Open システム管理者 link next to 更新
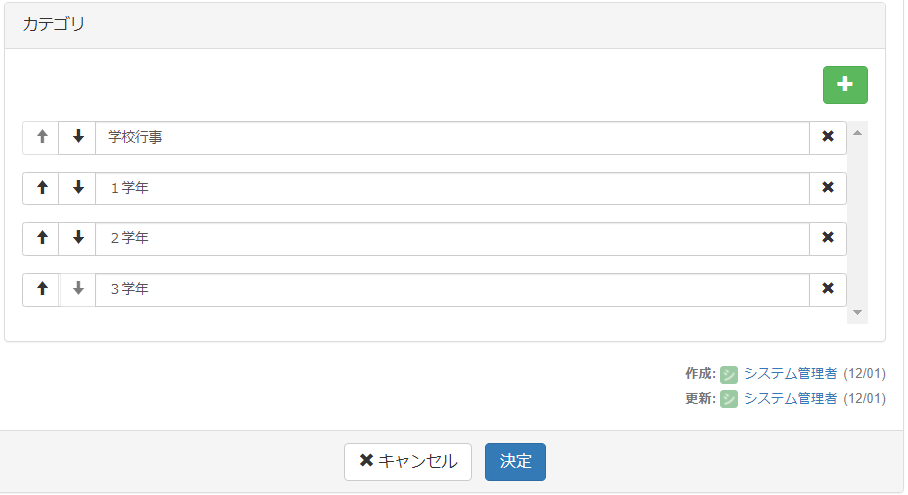The height and width of the screenshot is (495, 908). [790, 398]
